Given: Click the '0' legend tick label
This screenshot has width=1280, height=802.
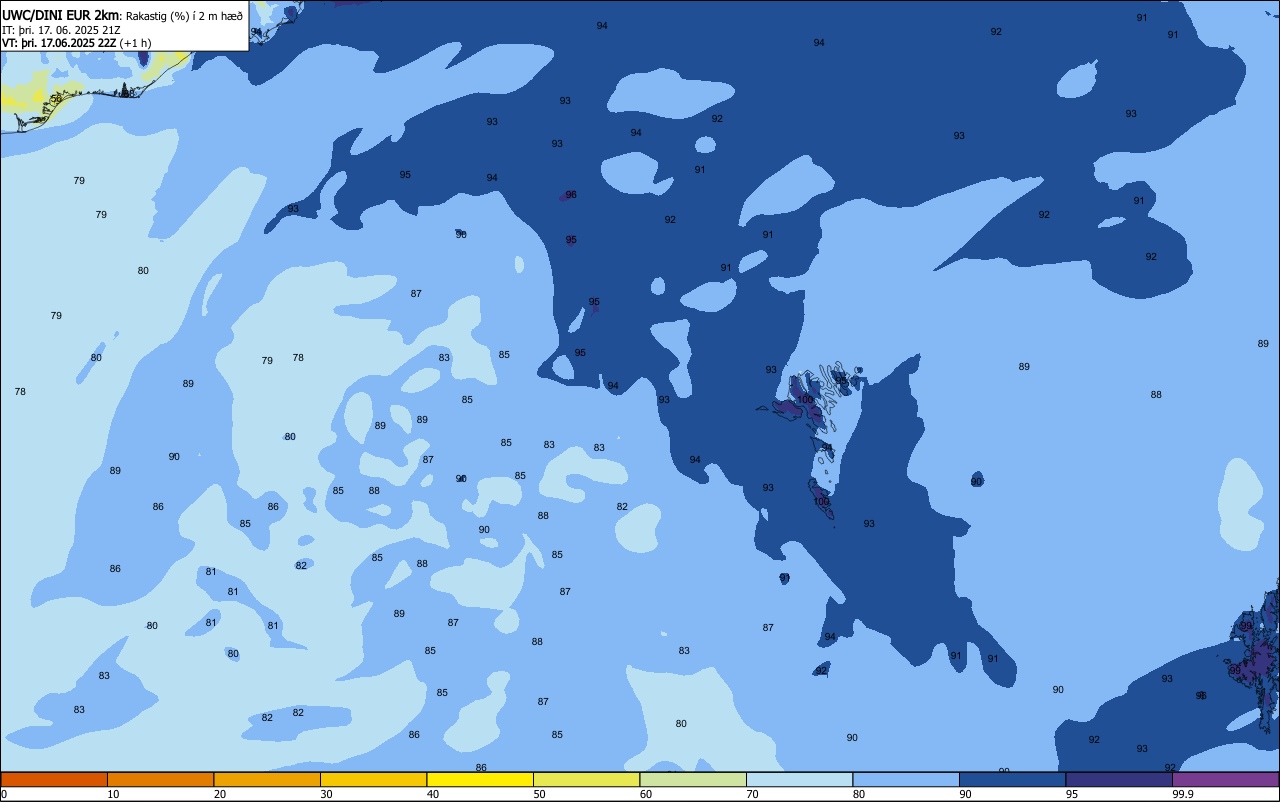Looking at the screenshot, I should tap(4, 794).
